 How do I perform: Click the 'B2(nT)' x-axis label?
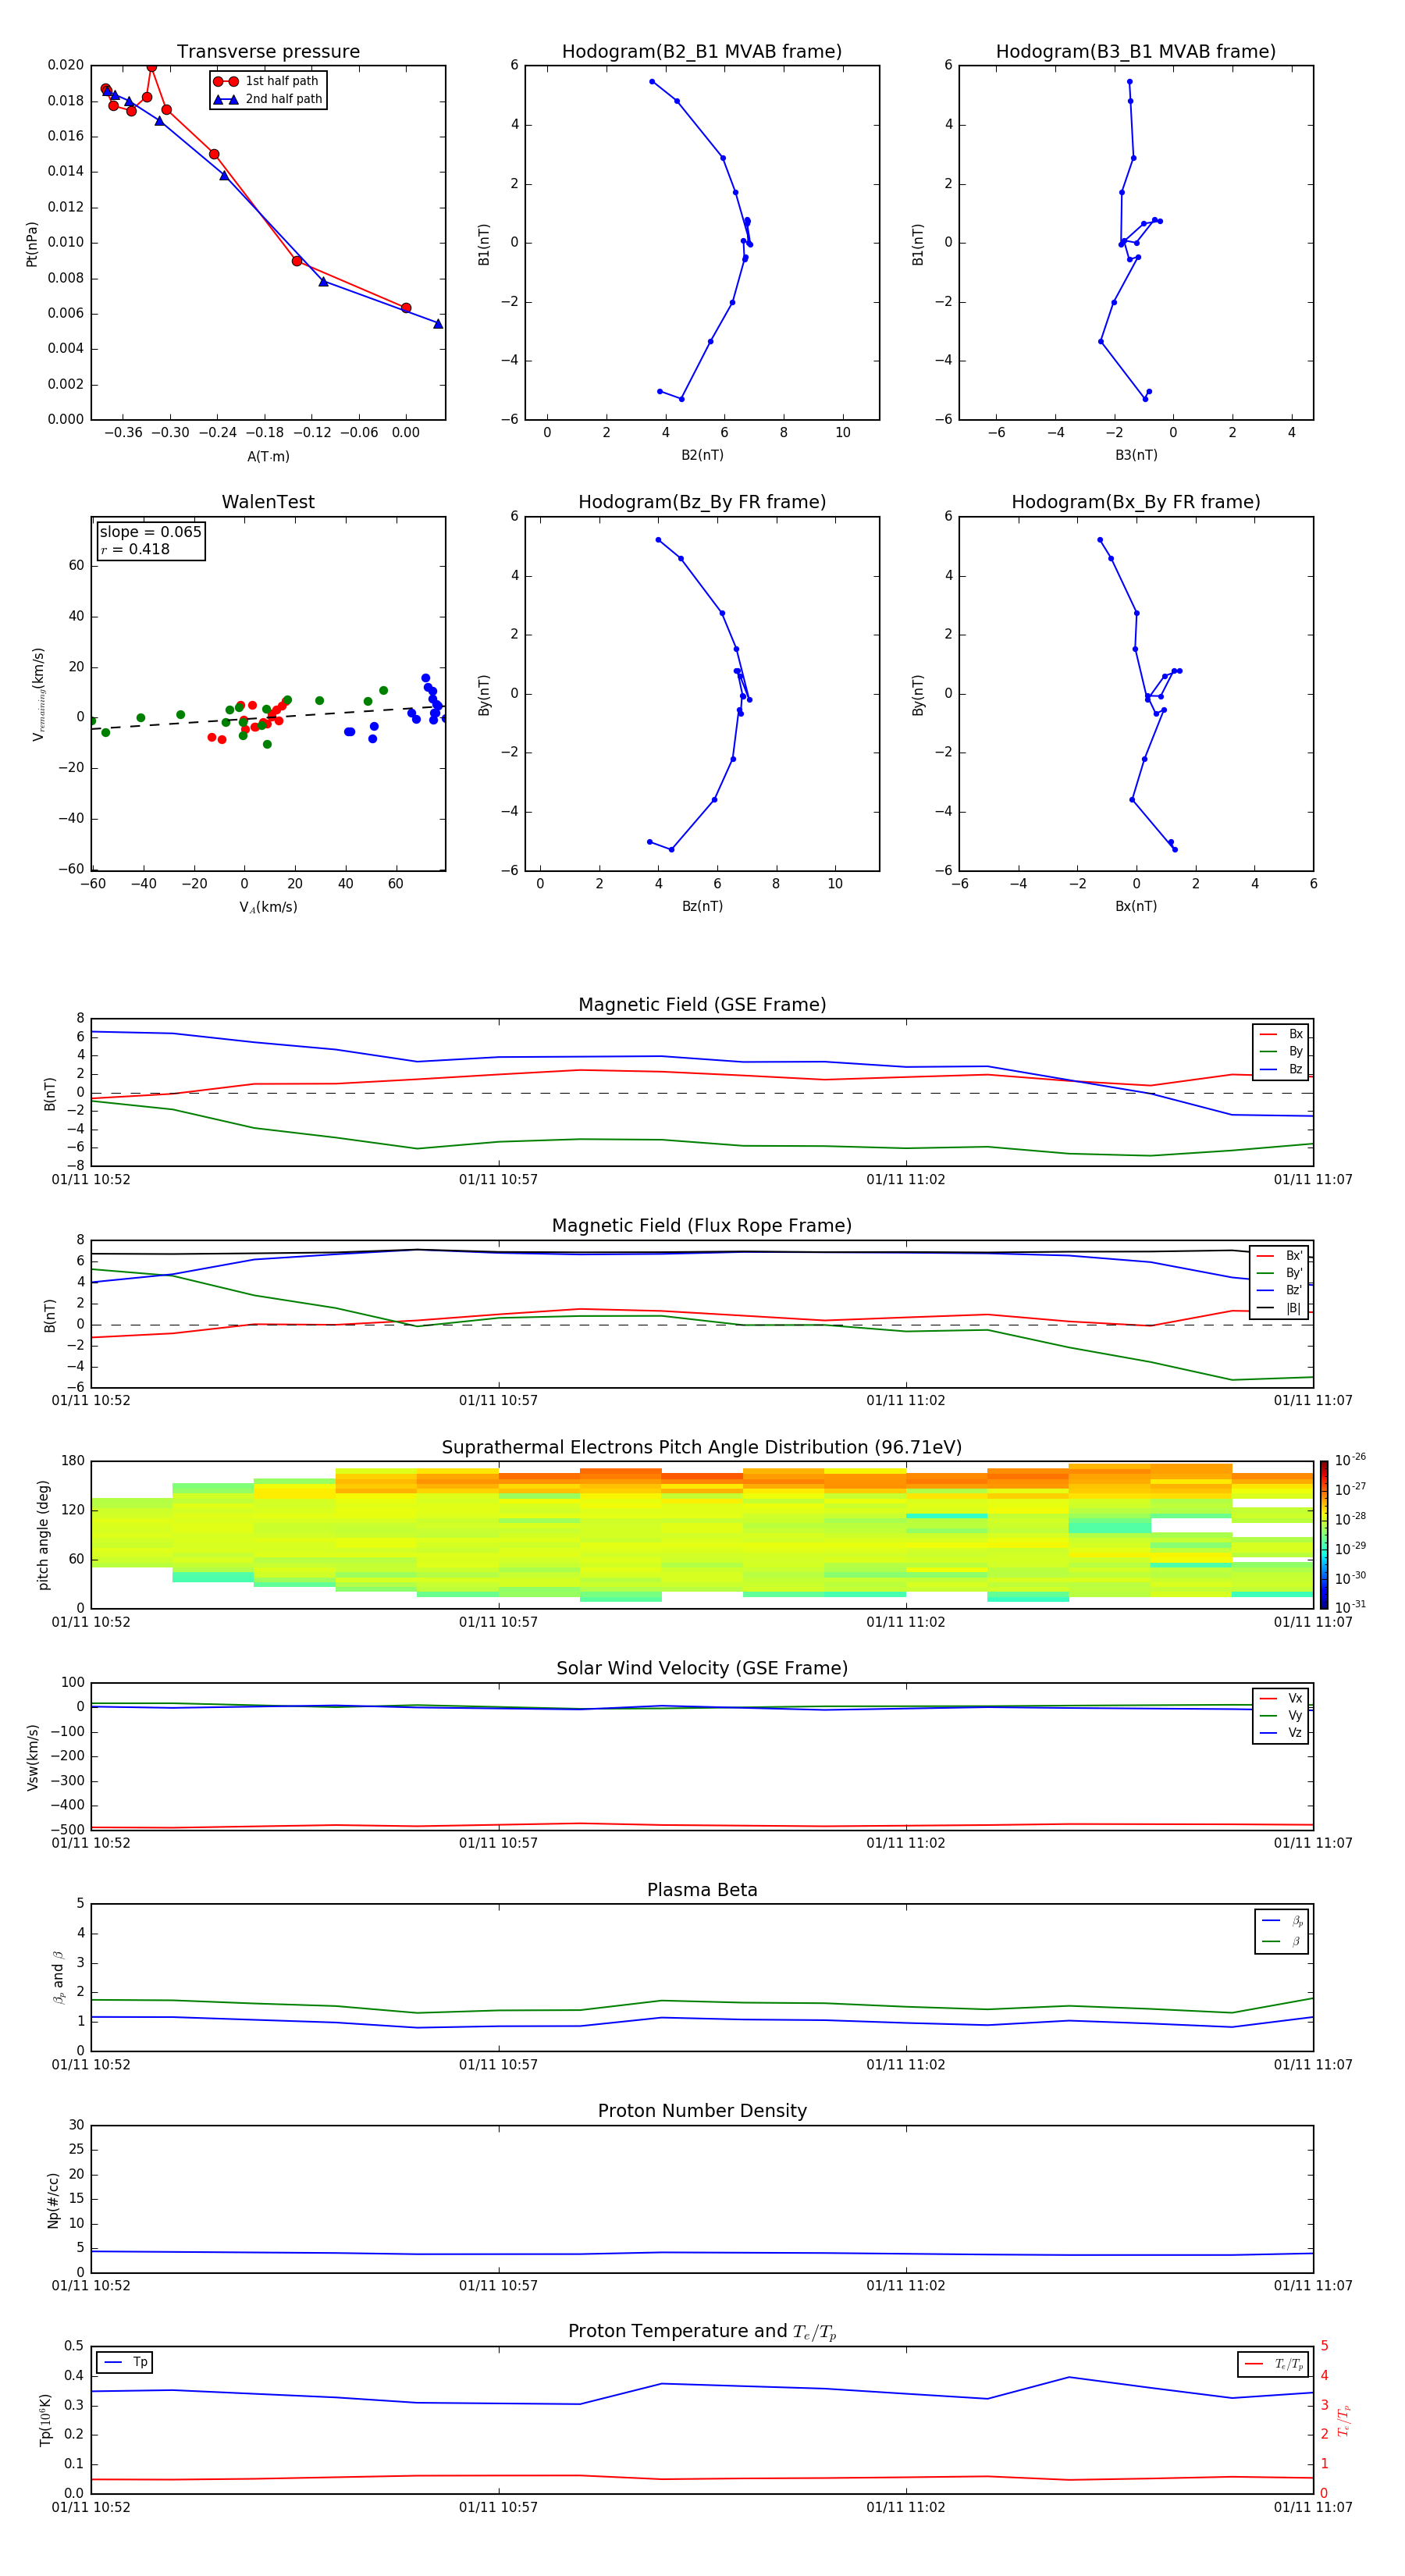(x=702, y=456)
